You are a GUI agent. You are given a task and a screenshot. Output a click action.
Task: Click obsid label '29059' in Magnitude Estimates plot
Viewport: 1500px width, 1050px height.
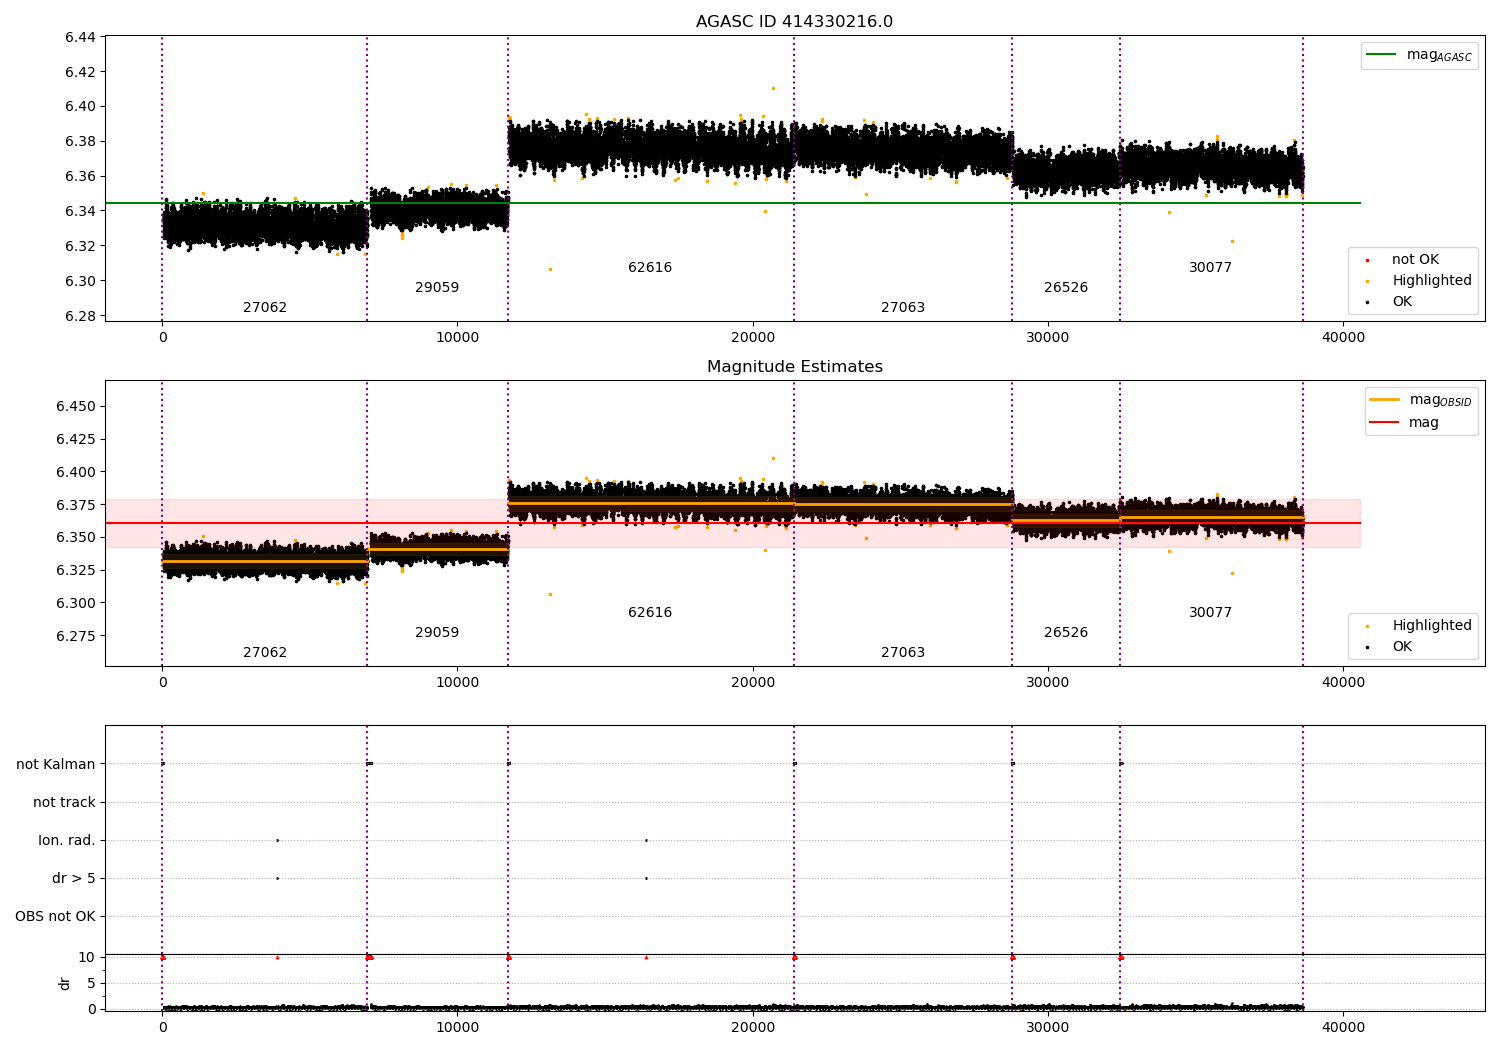click(x=437, y=633)
